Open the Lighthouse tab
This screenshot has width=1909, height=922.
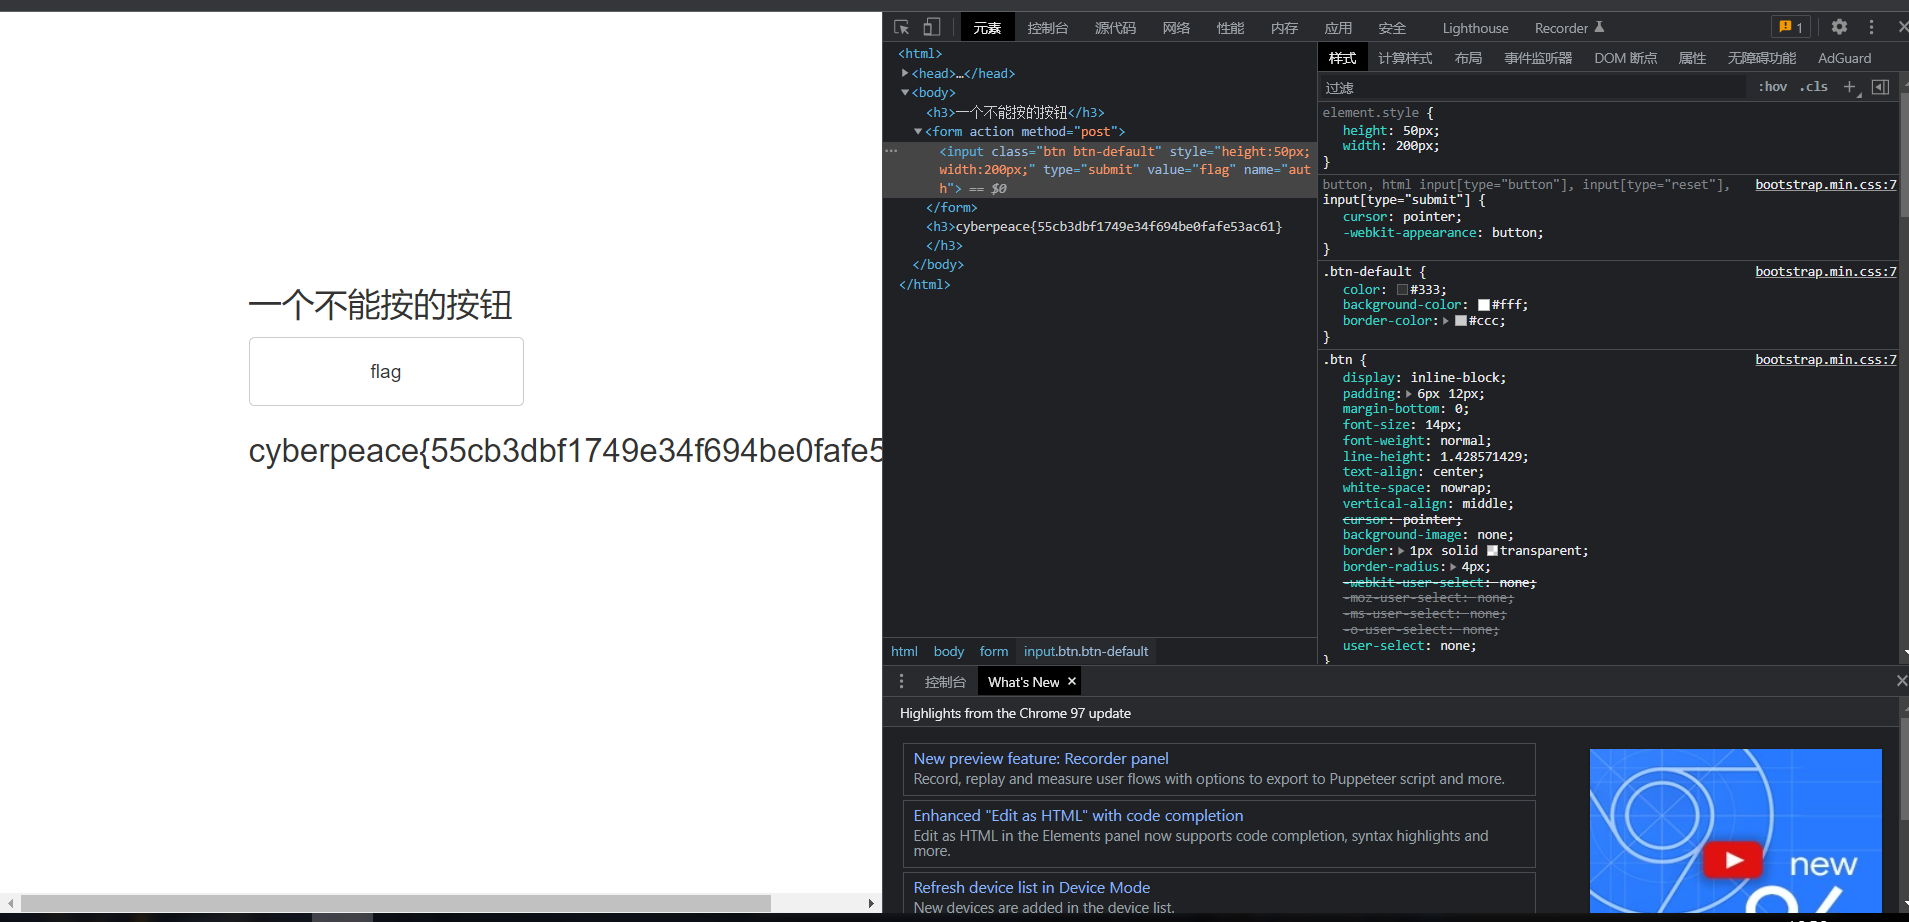point(1475,28)
